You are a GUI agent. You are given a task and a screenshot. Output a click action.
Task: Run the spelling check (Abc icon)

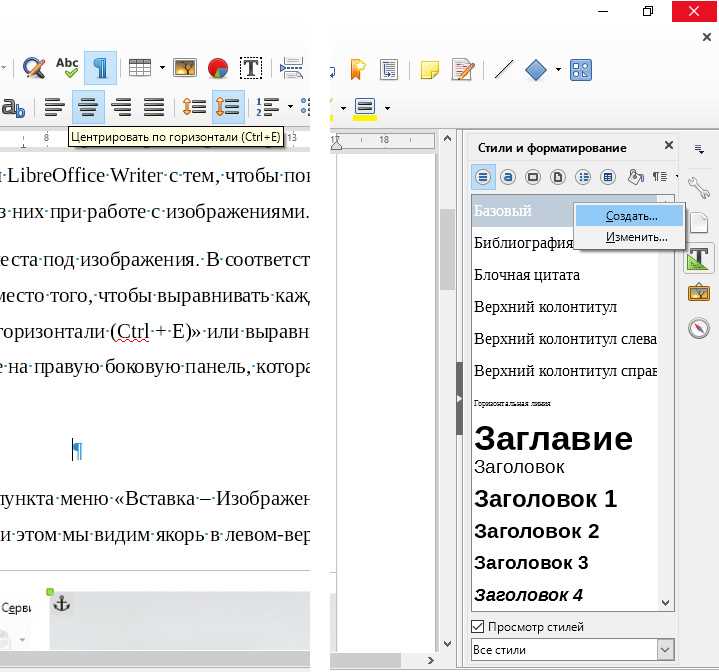[67, 67]
